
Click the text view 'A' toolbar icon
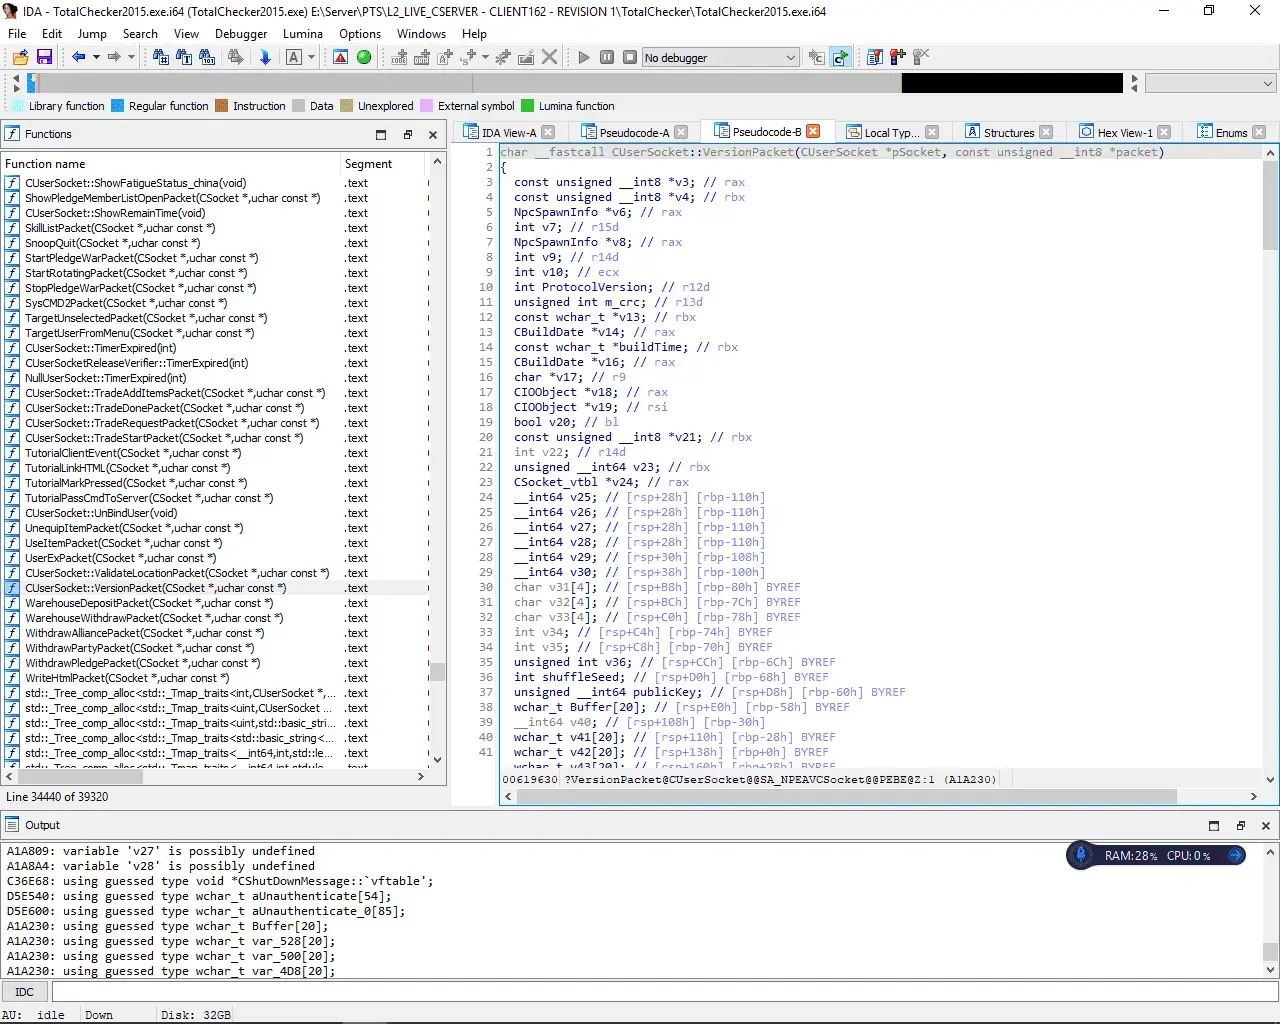point(293,57)
